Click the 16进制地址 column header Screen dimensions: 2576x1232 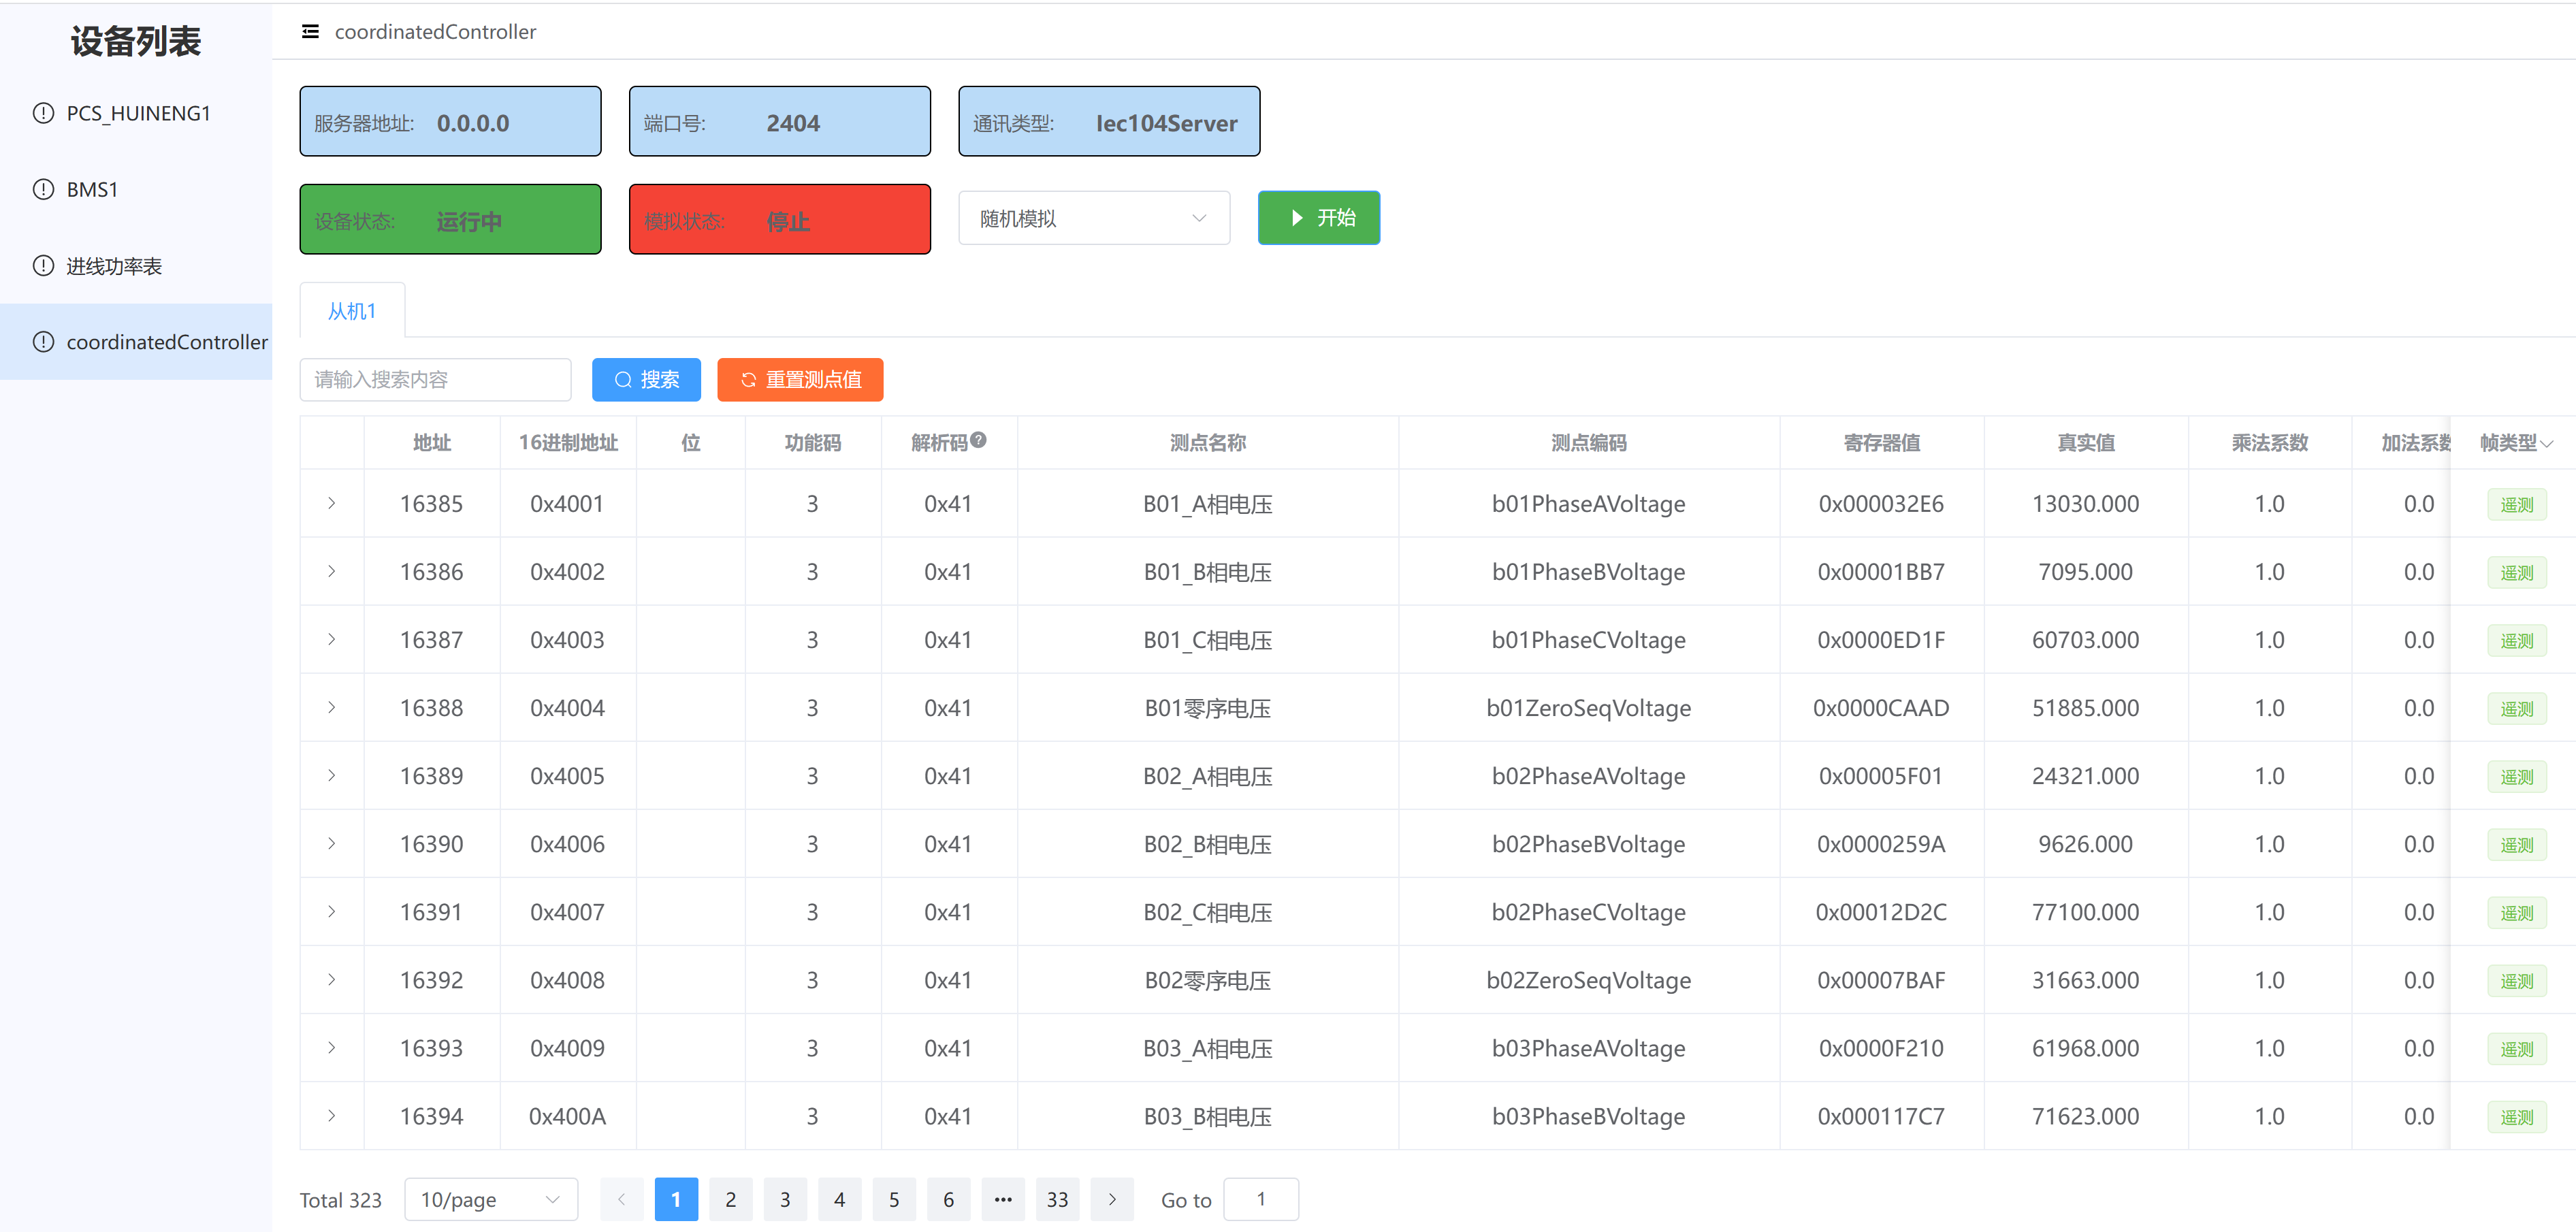pyautogui.click(x=568, y=443)
